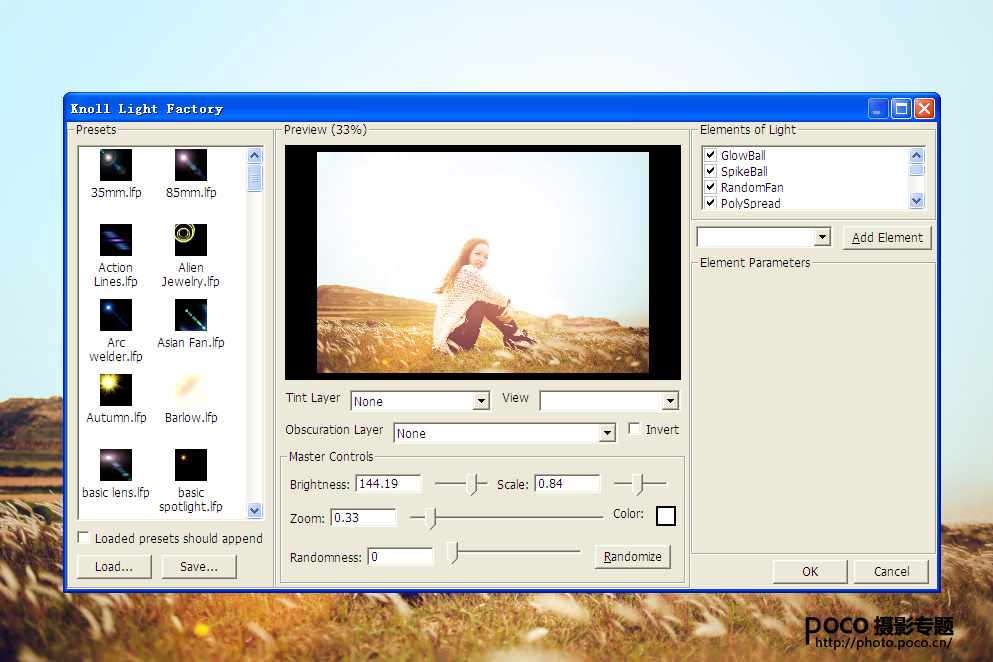
Task: Select the SpikeBall element name
Action: (744, 171)
